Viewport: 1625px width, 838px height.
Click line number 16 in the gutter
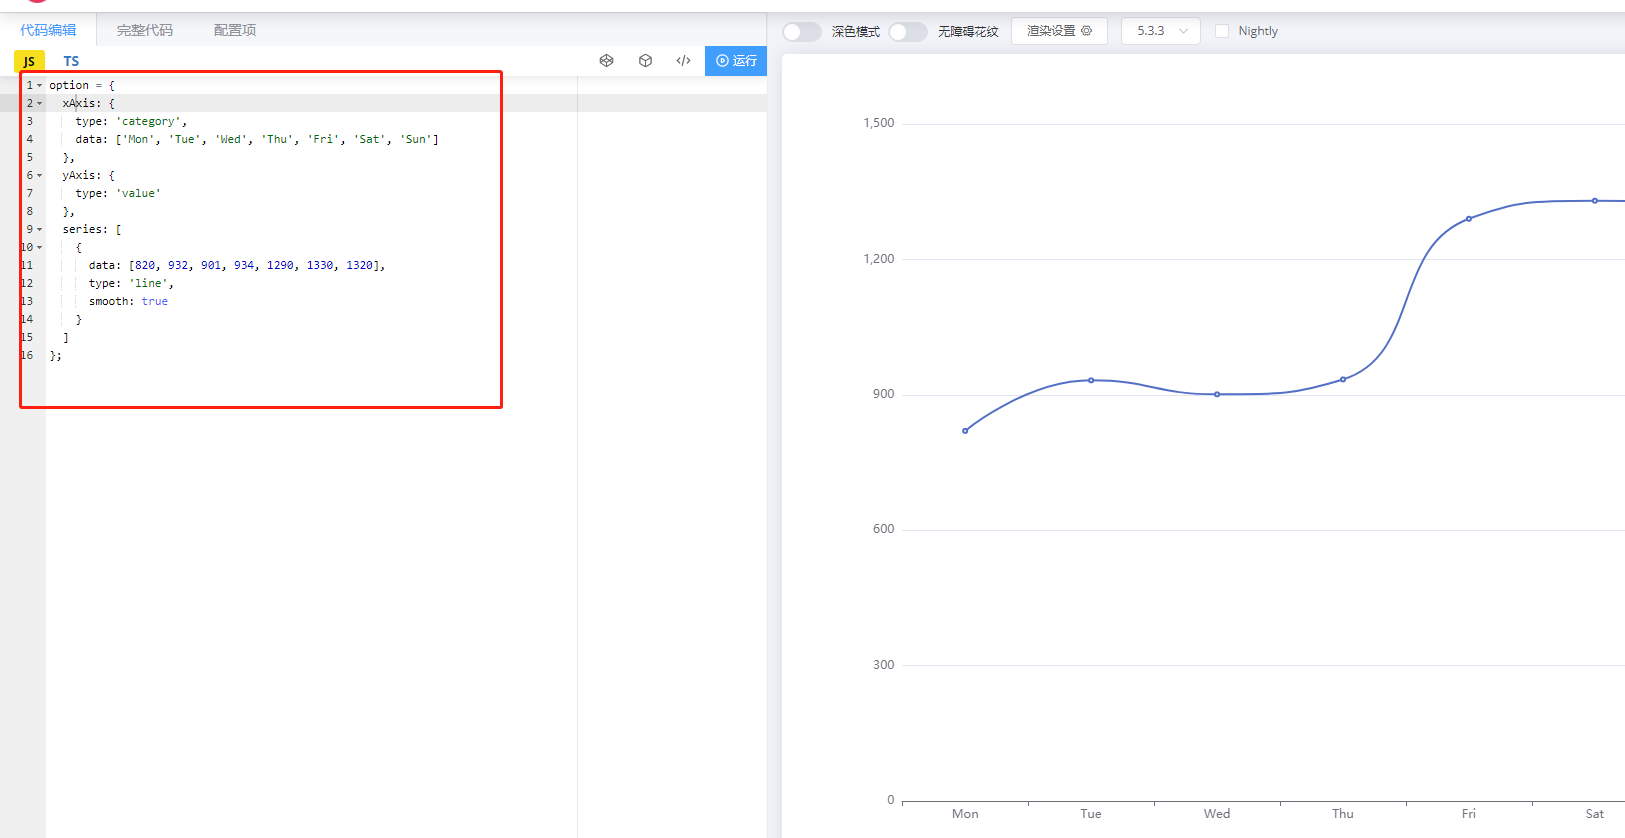pyautogui.click(x=27, y=356)
